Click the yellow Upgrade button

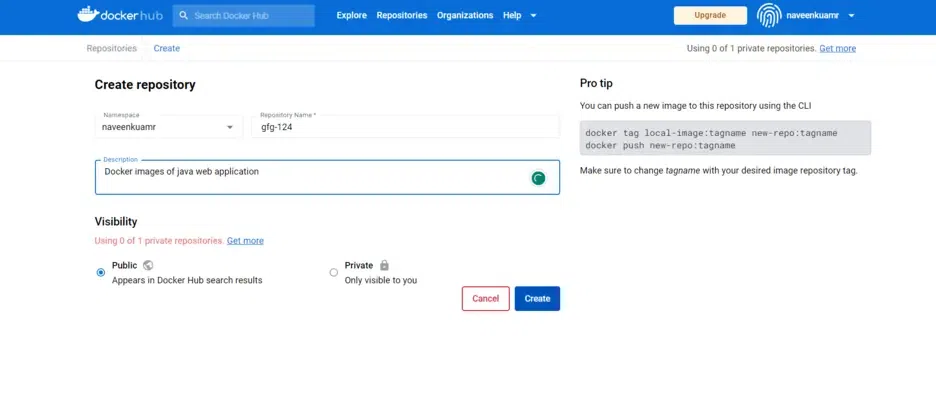point(710,16)
